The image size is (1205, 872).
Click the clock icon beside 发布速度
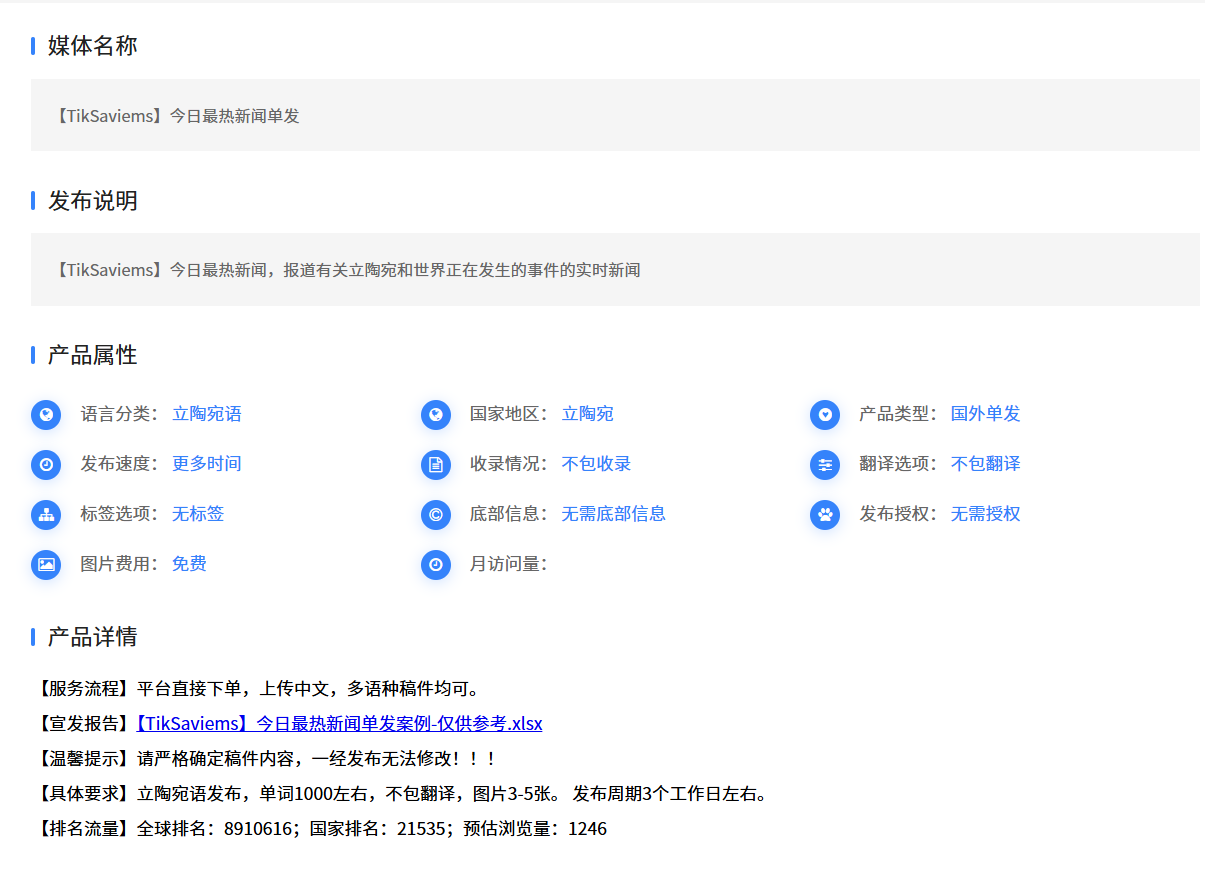[46, 464]
